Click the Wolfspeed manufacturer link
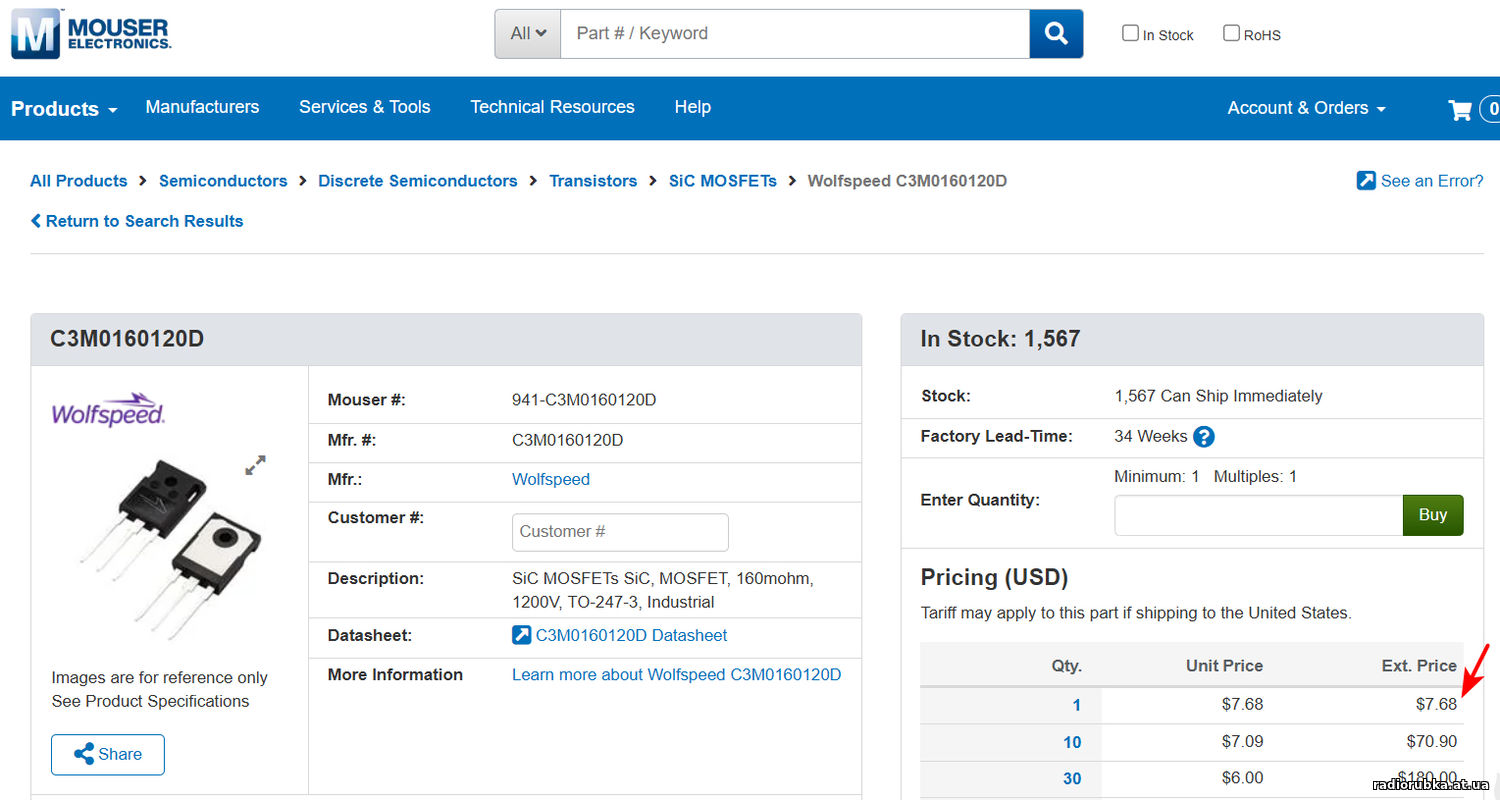 pos(551,479)
